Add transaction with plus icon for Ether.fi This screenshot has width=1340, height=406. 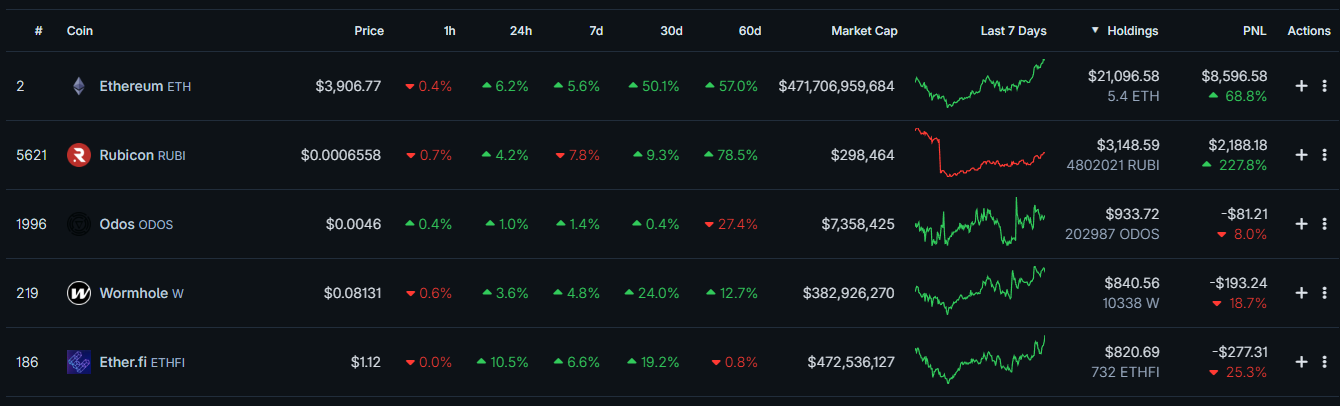click(x=1301, y=362)
